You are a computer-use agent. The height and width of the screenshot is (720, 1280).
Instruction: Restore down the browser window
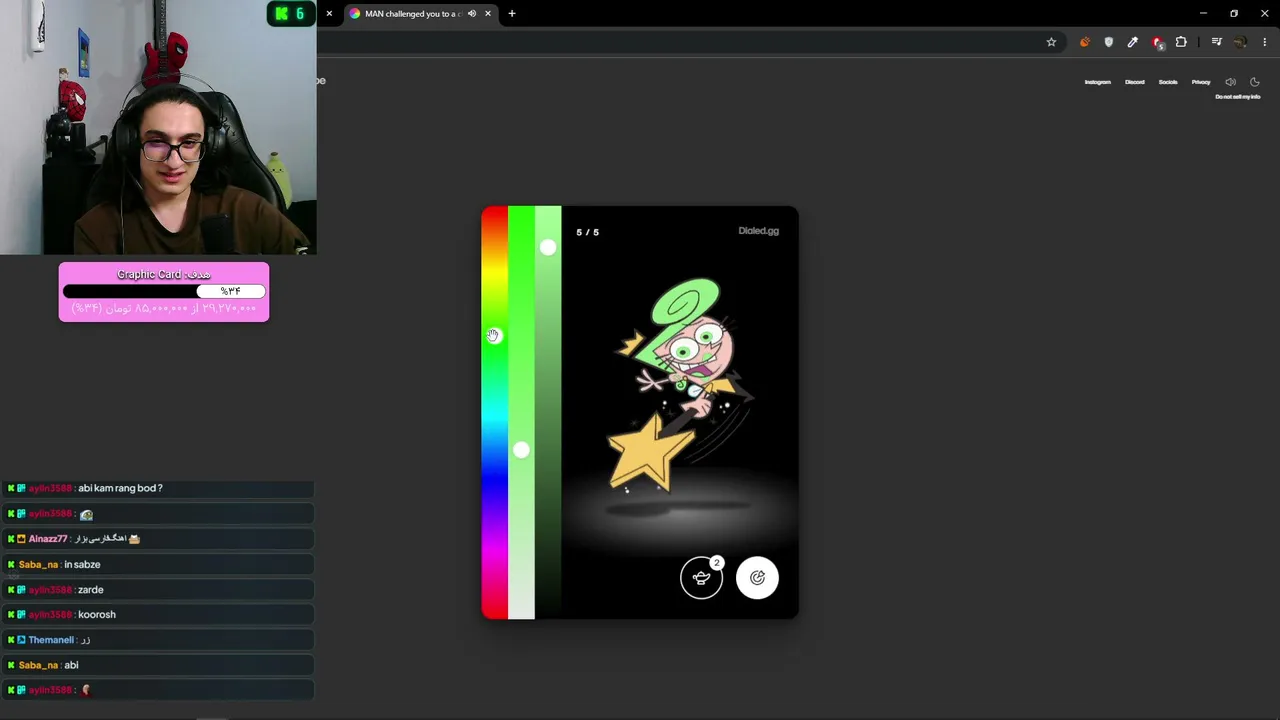point(1234,13)
